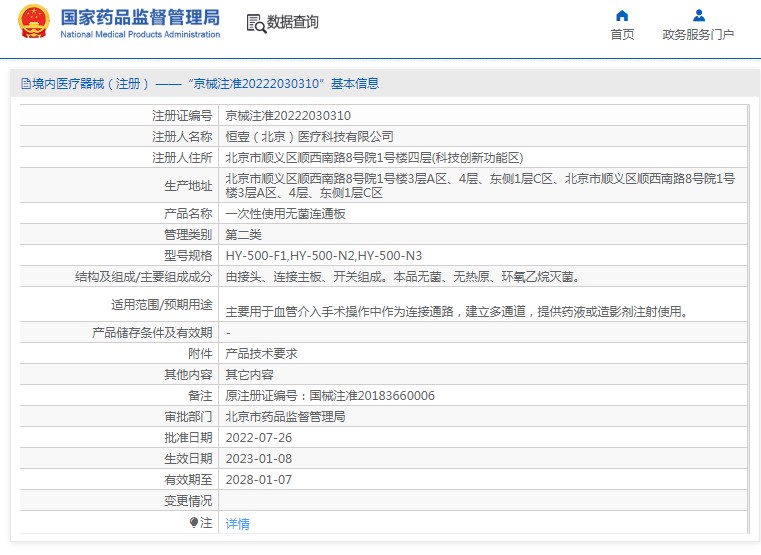Click the 北京市药品监督管理局 approval department
This screenshot has width=761, height=555.
pyautogui.click(x=285, y=417)
